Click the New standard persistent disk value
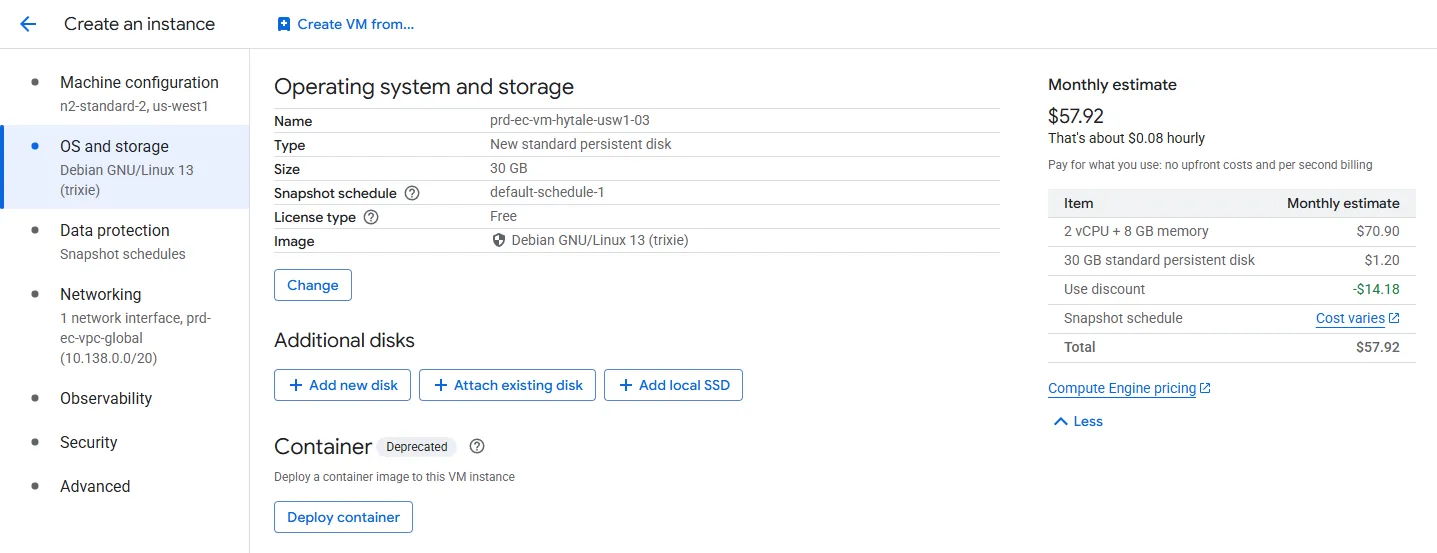 click(581, 144)
